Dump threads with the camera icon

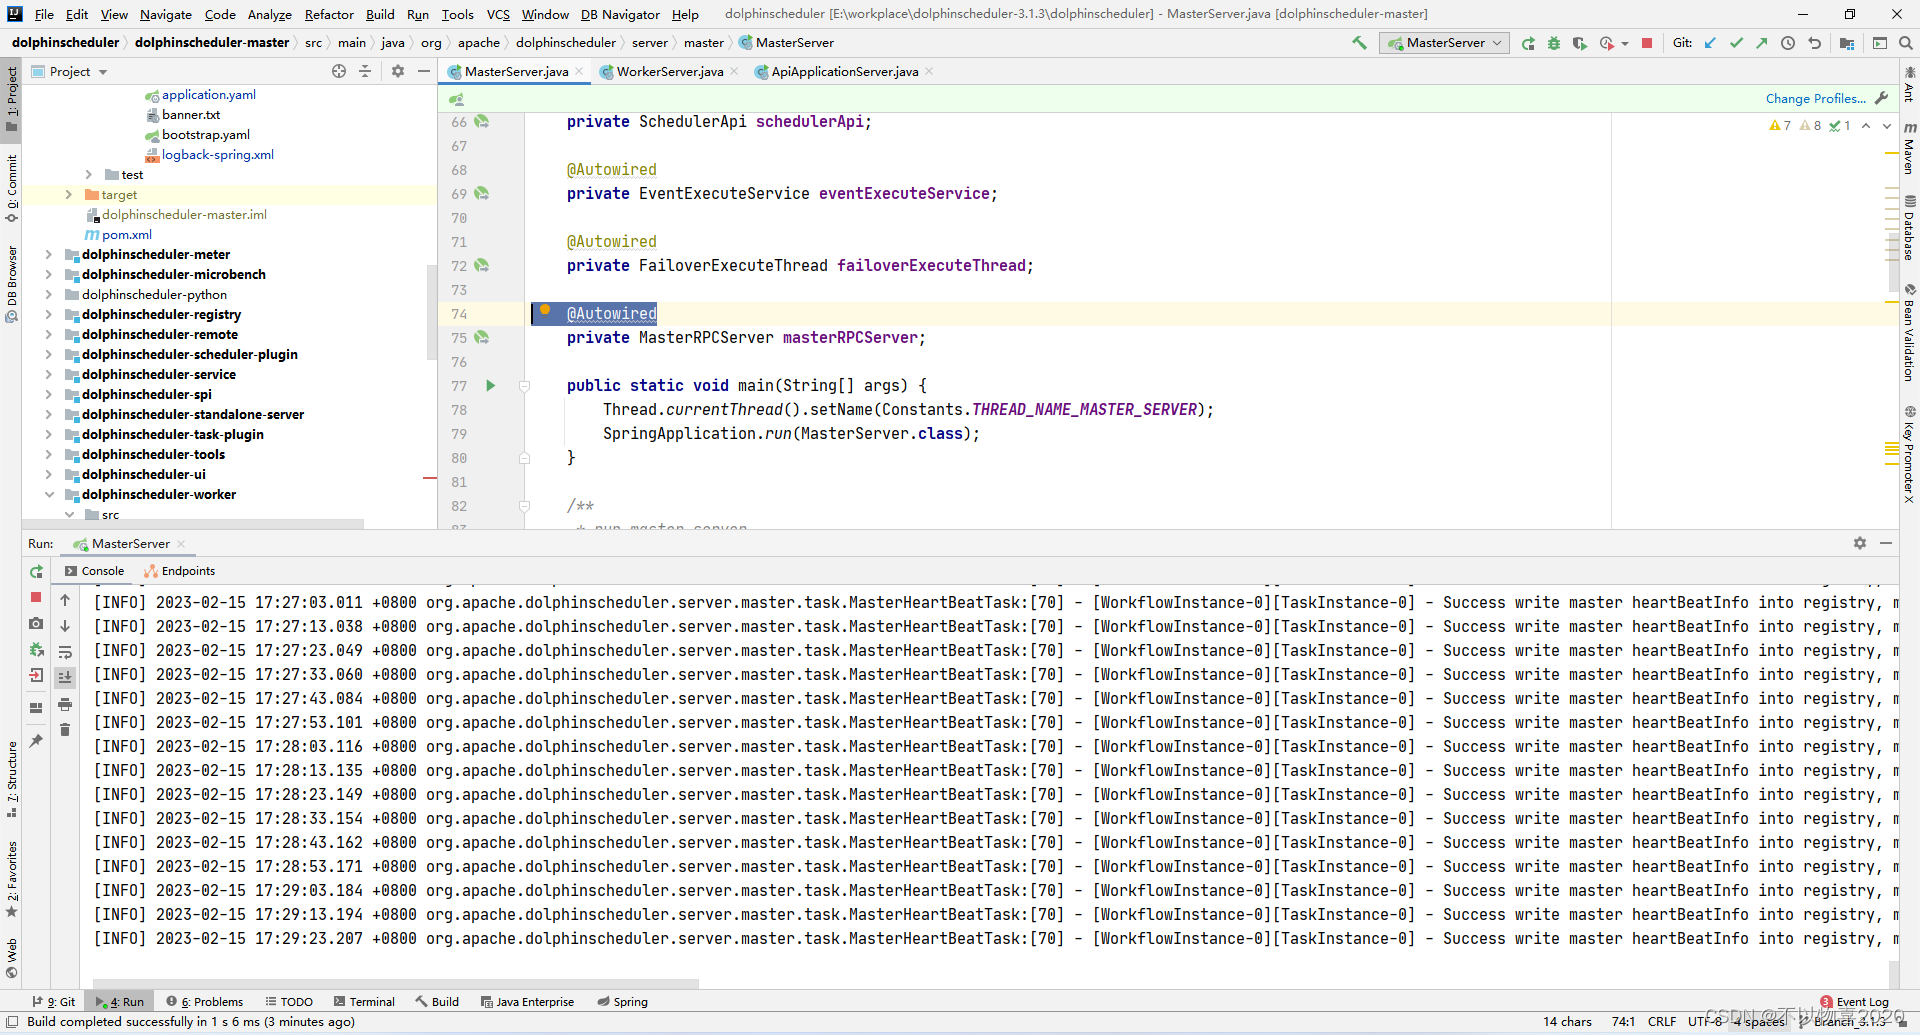coord(36,623)
